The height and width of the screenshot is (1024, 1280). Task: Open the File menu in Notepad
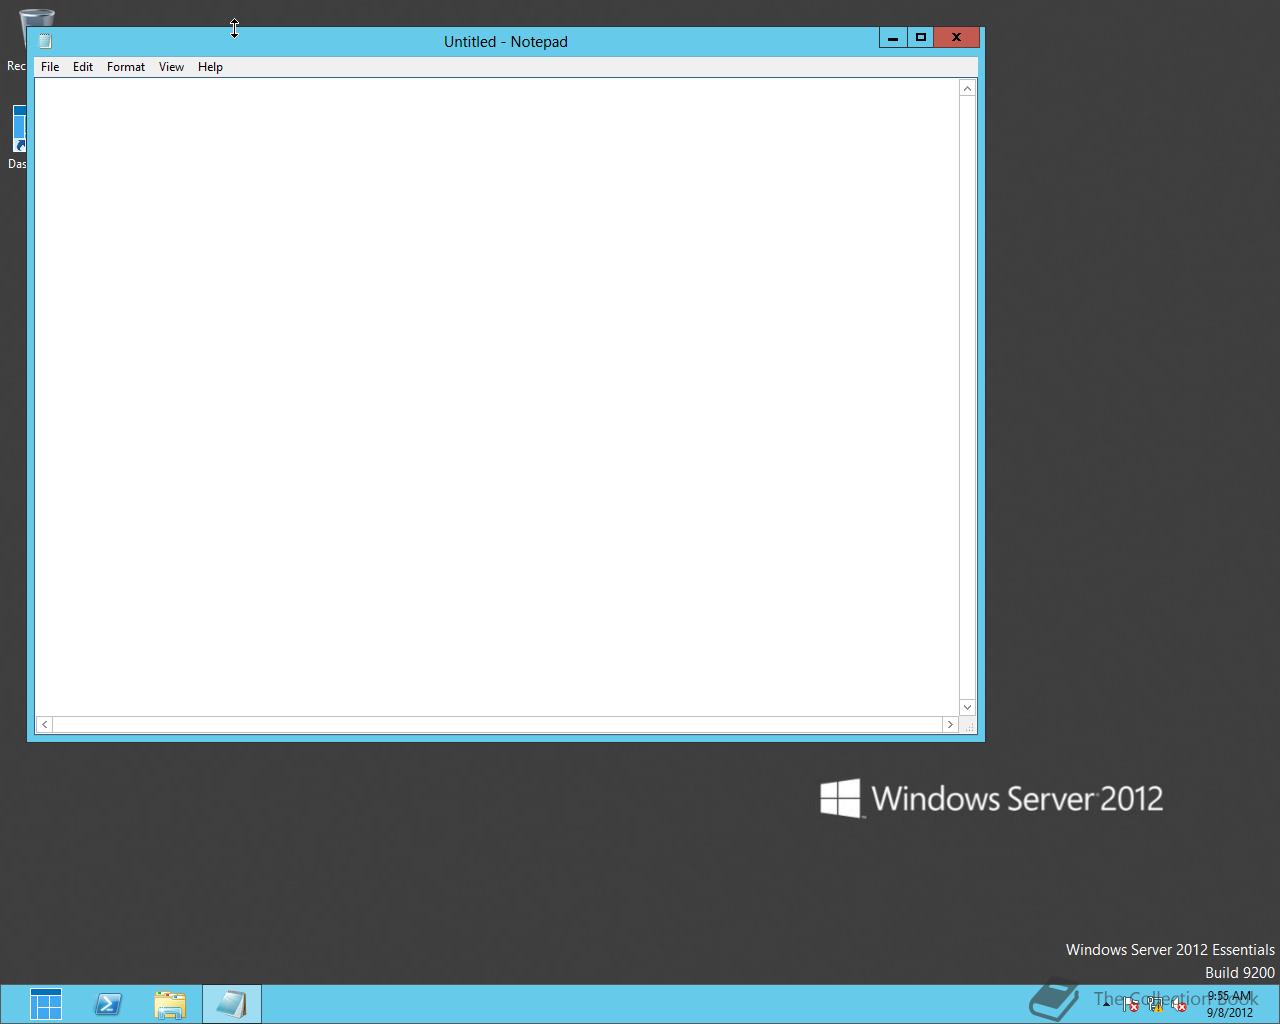[x=50, y=67]
